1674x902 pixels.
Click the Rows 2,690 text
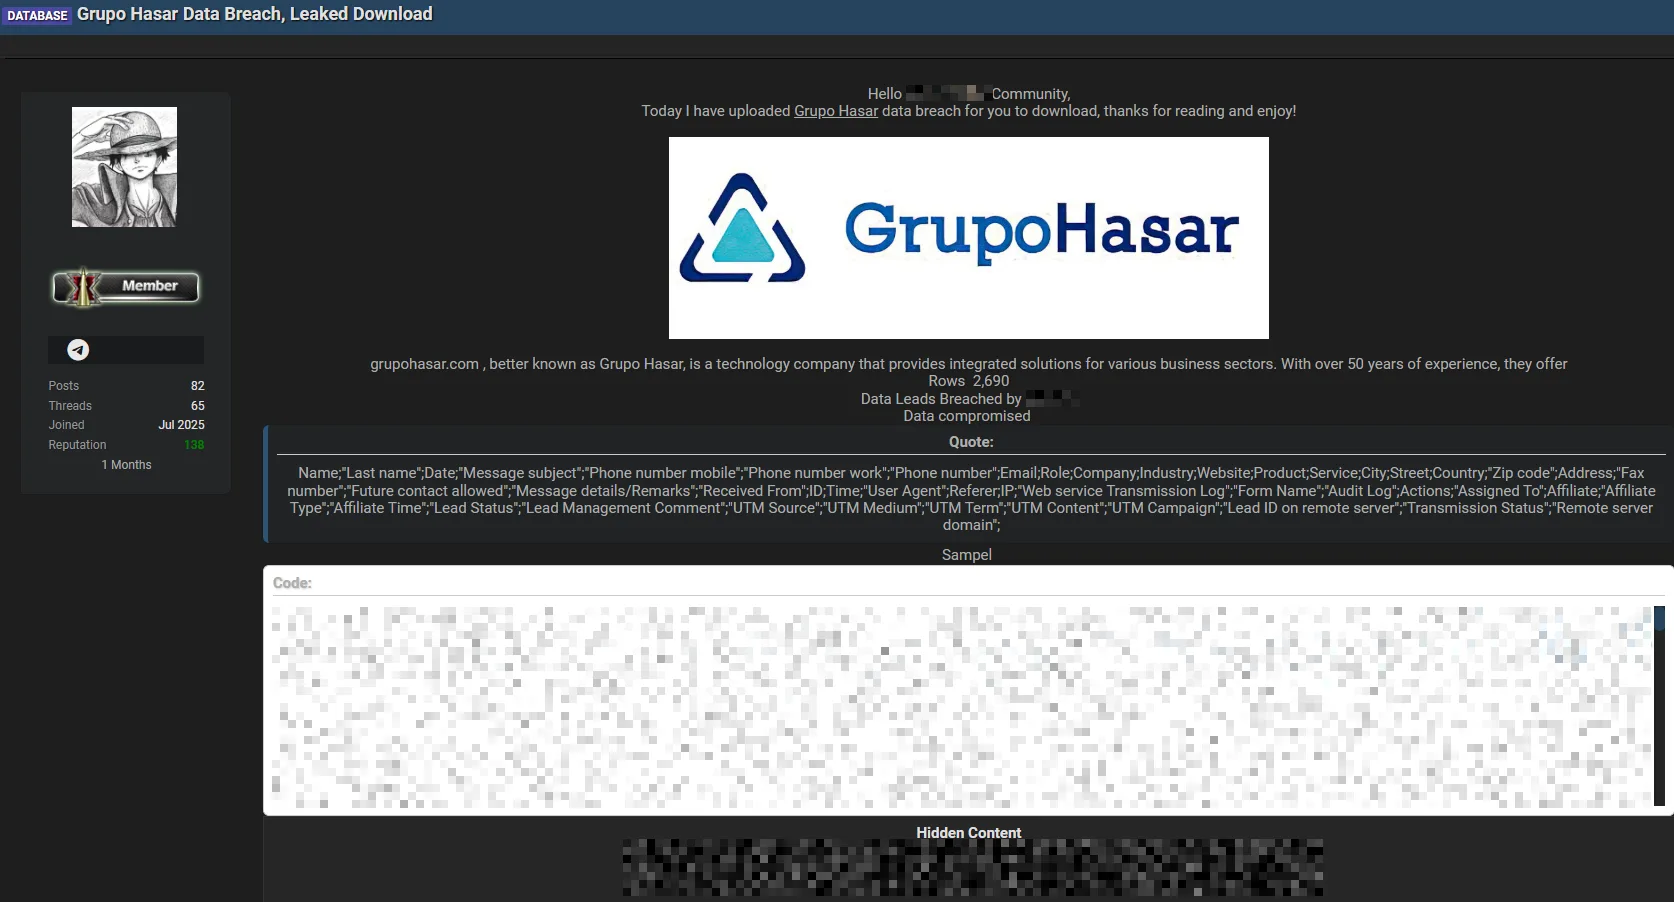[968, 381]
